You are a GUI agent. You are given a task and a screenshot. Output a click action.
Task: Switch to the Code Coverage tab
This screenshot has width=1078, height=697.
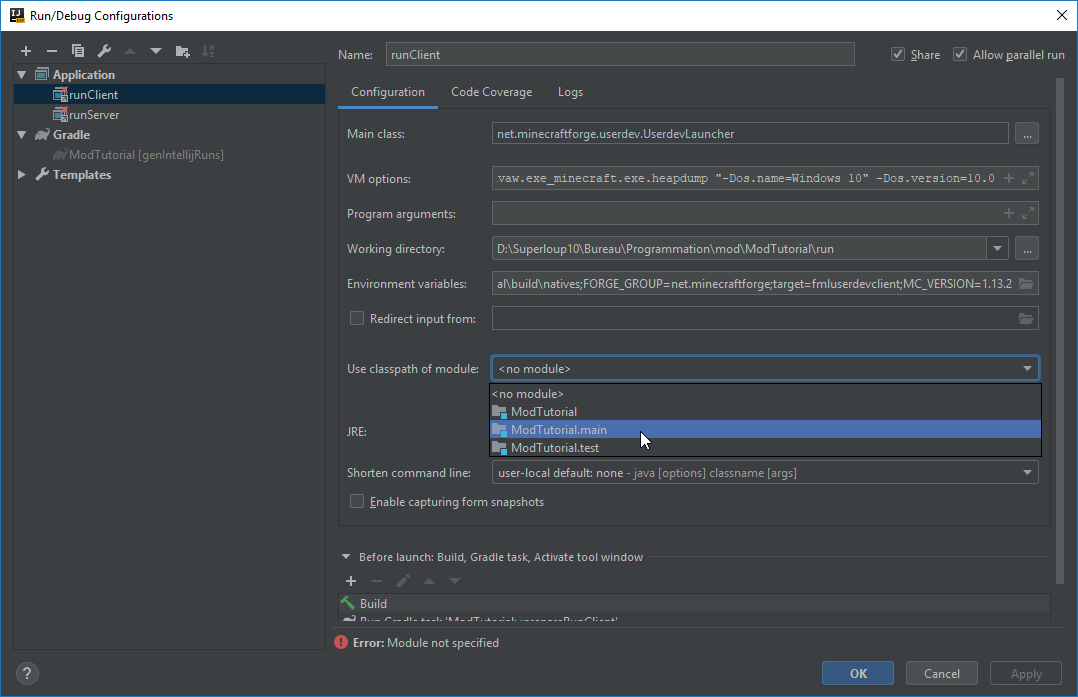(x=491, y=92)
